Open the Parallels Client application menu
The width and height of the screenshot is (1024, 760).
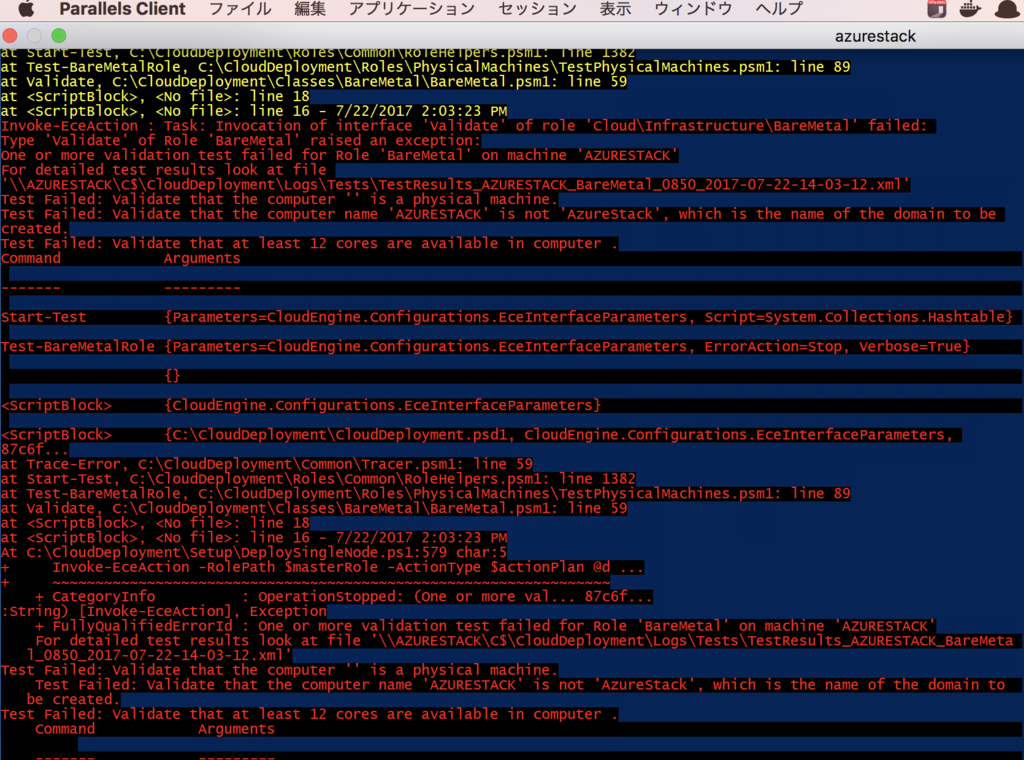(x=122, y=9)
